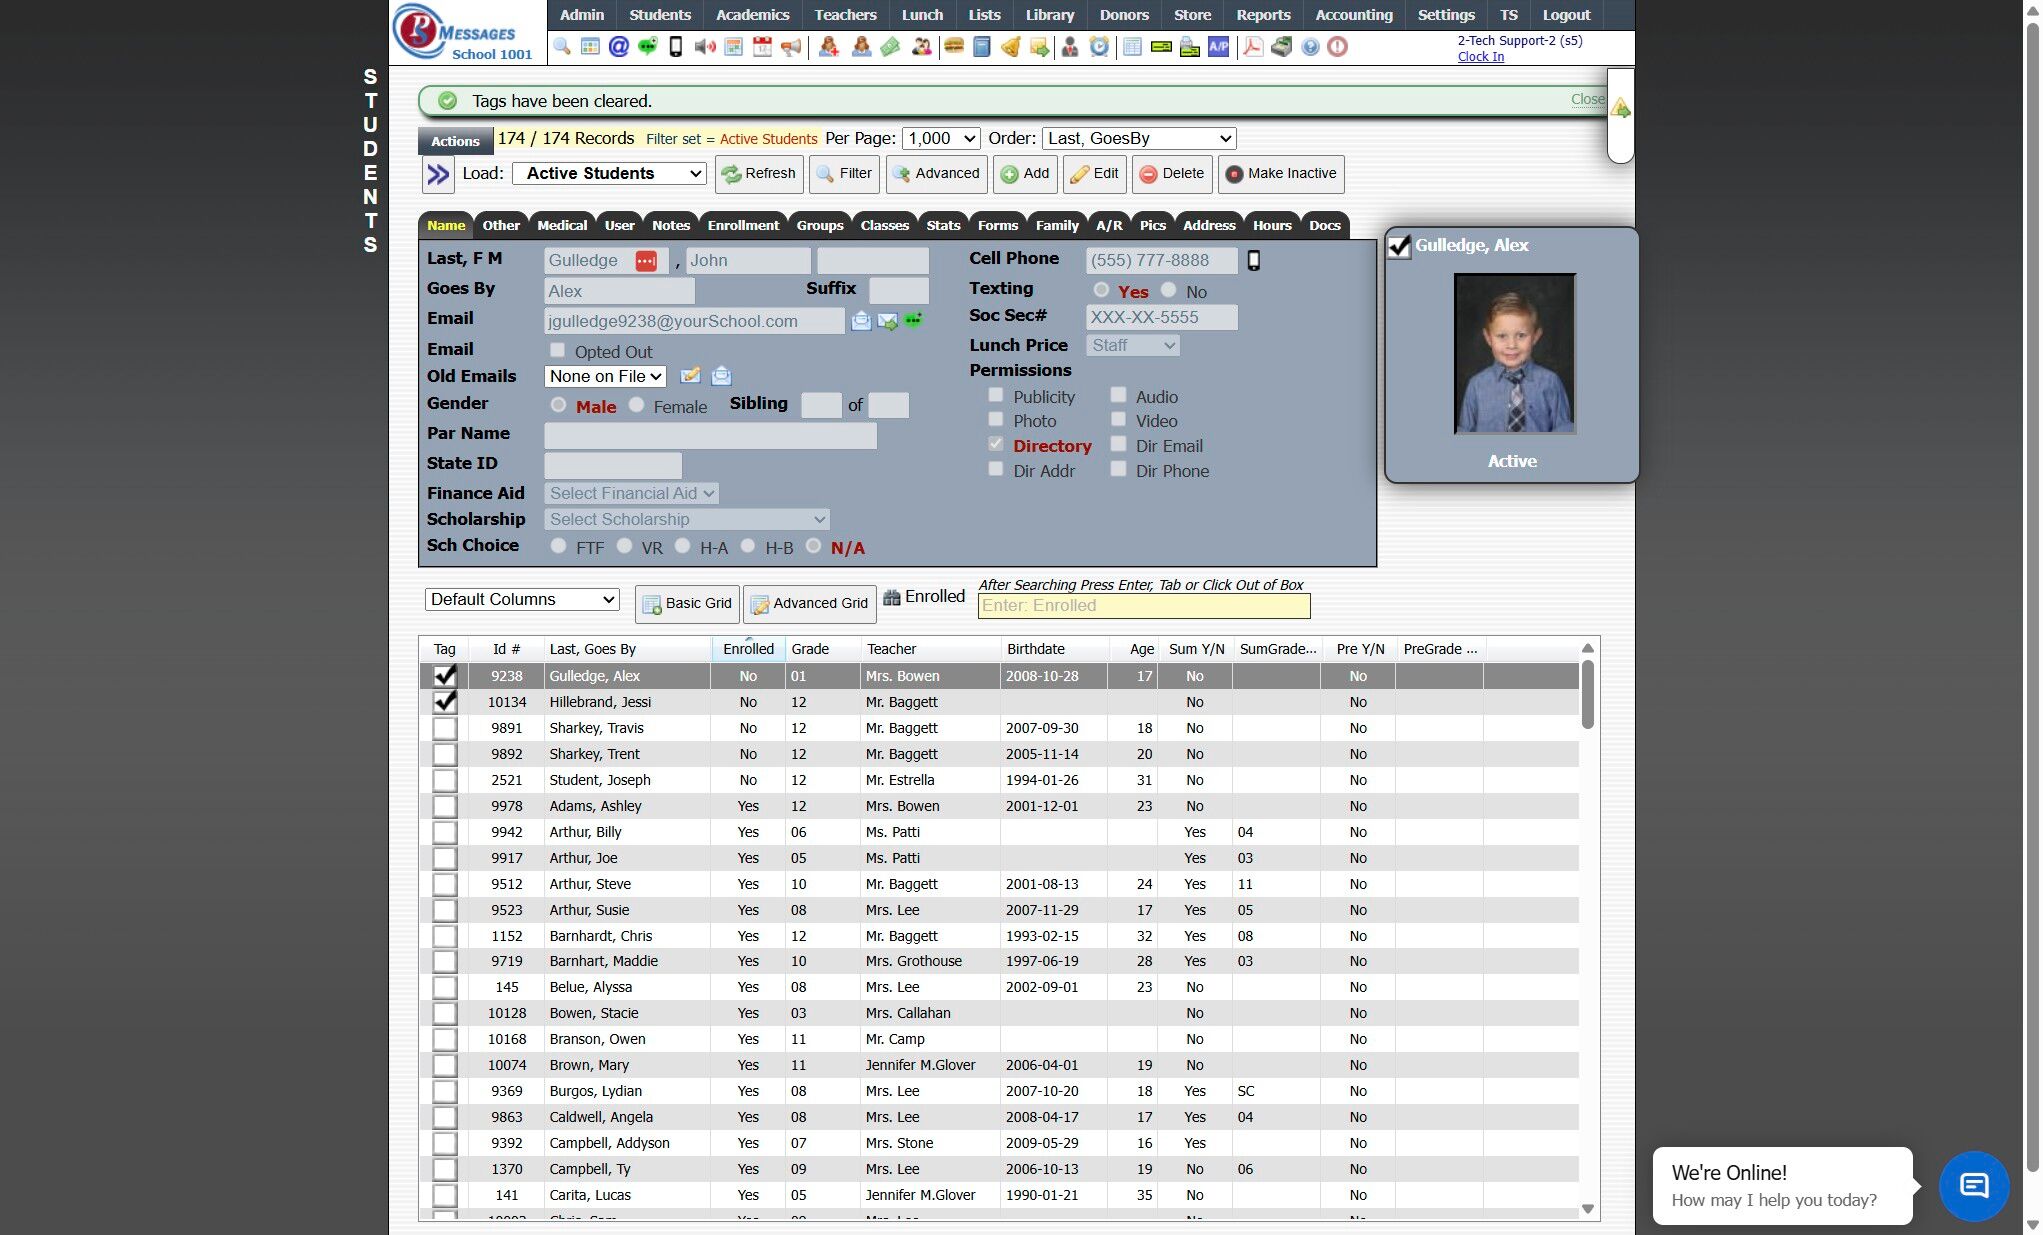Open the Default Columns dropdown
This screenshot has width=2043, height=1235.
point(522,600)
